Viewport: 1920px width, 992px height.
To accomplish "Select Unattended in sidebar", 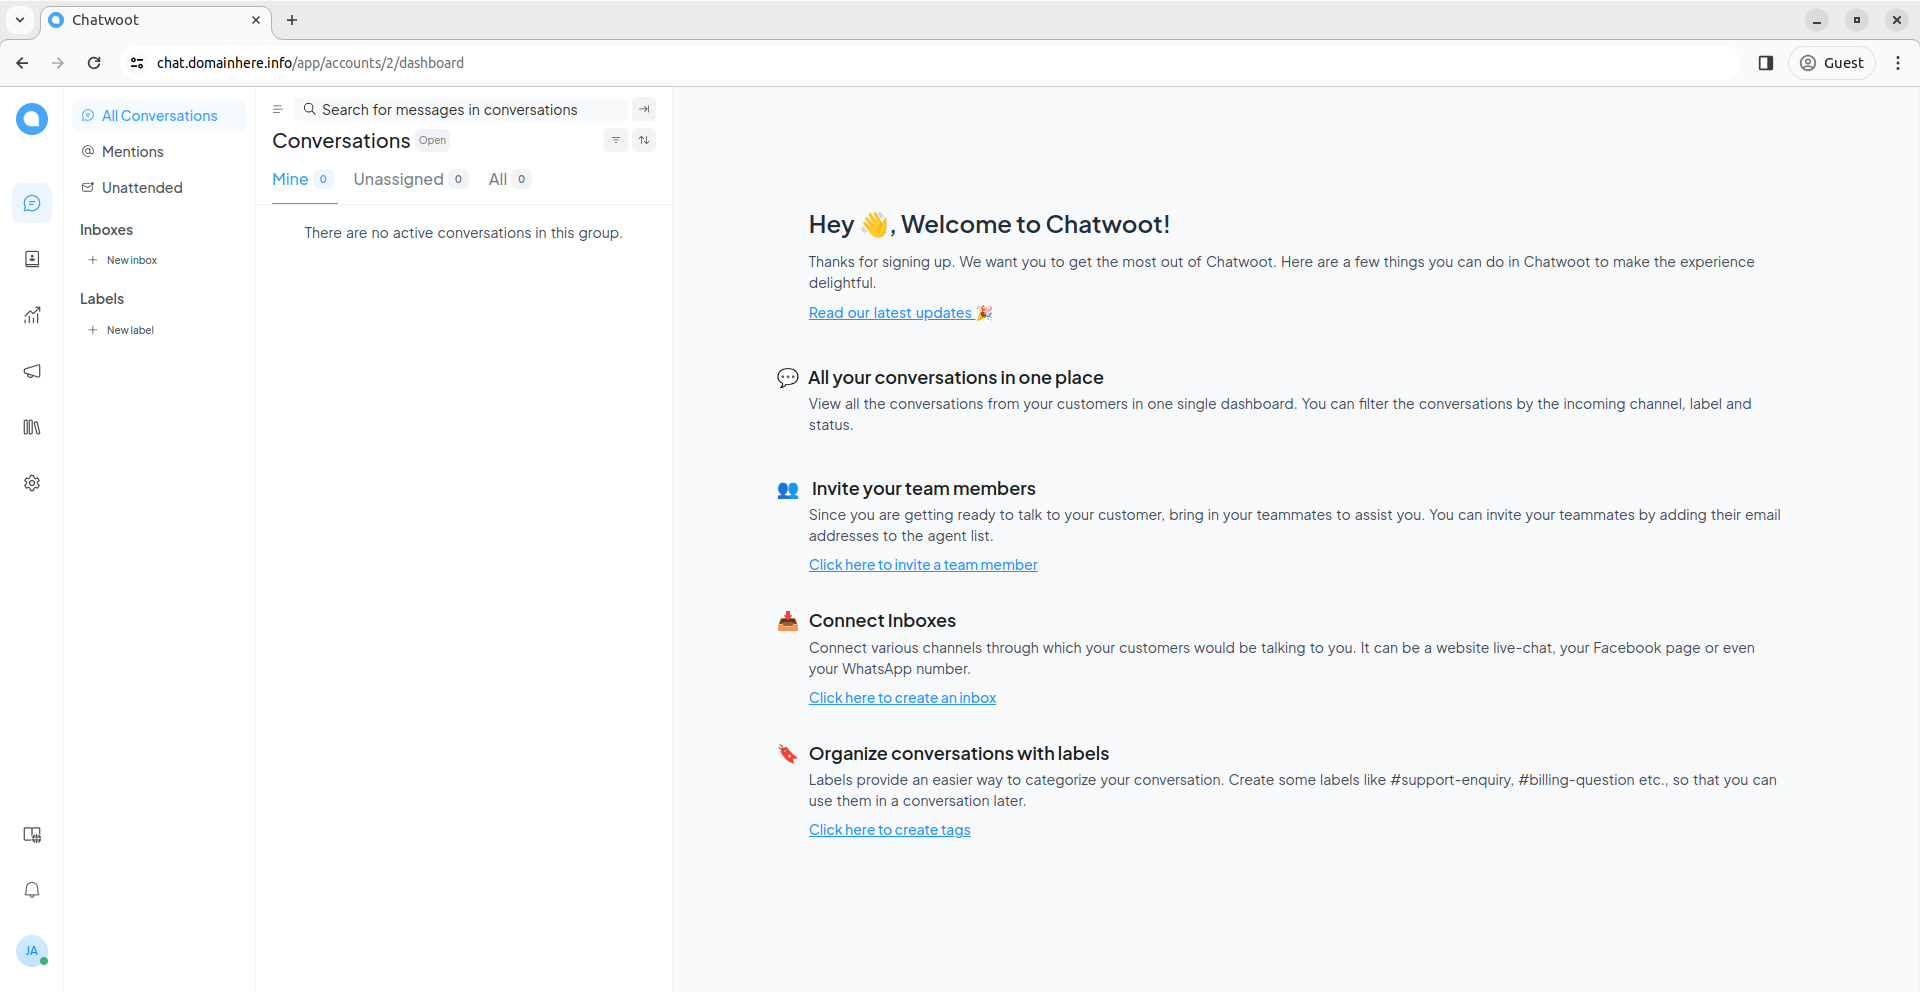I will 159,187.
